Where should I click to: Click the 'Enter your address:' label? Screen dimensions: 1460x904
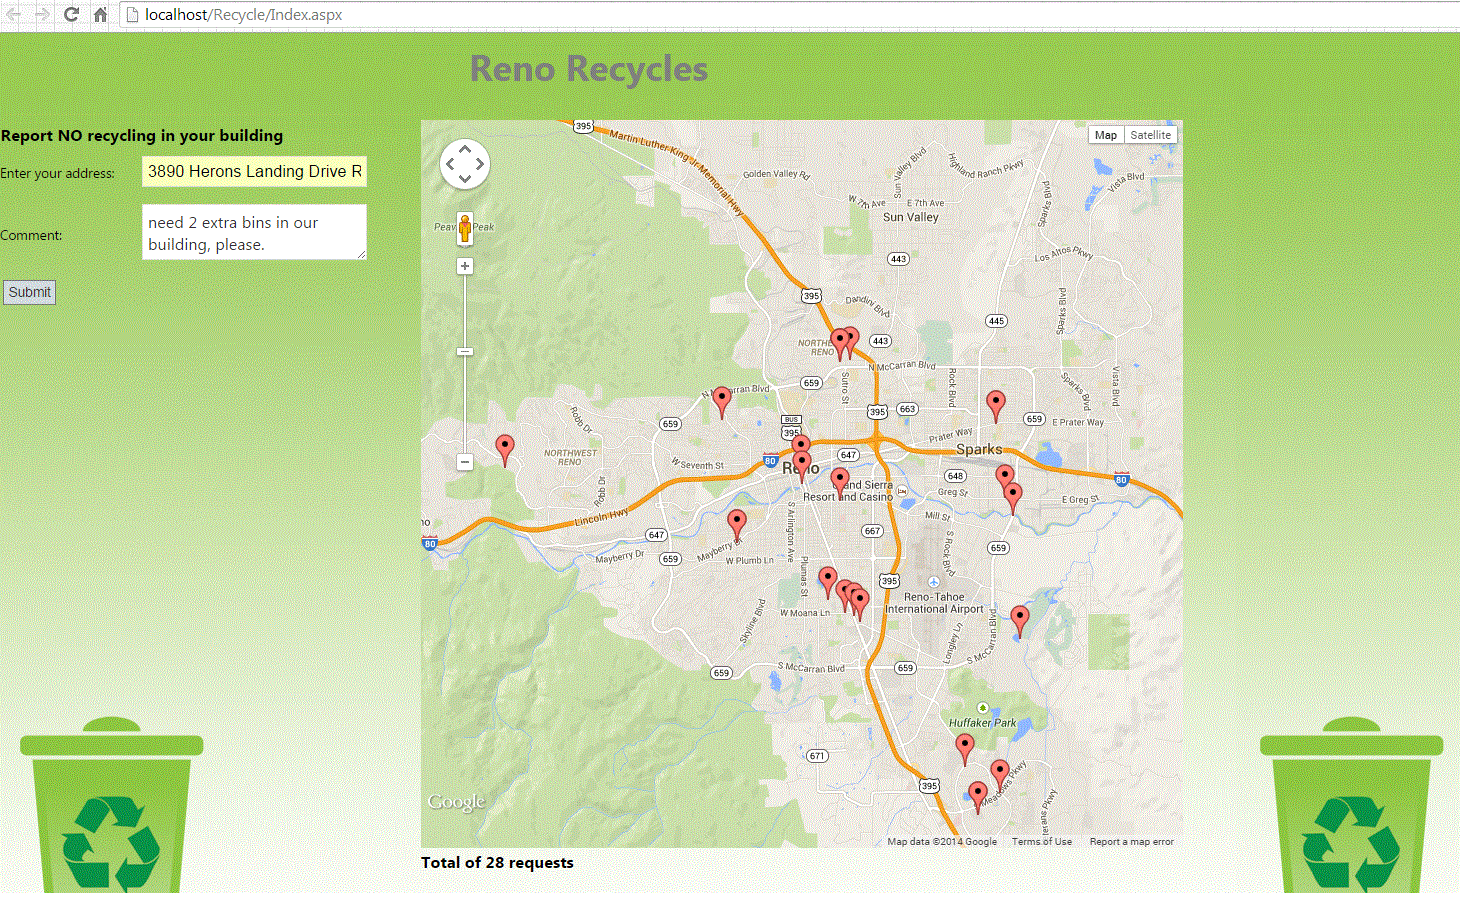pyautogui.click(x=57, y=173)
